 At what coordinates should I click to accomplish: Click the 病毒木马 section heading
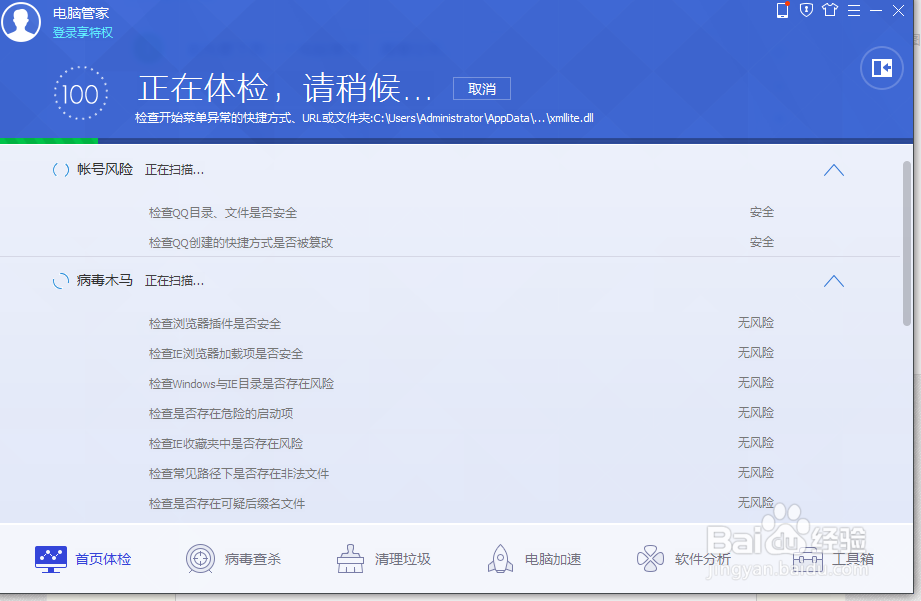(105, 281)
